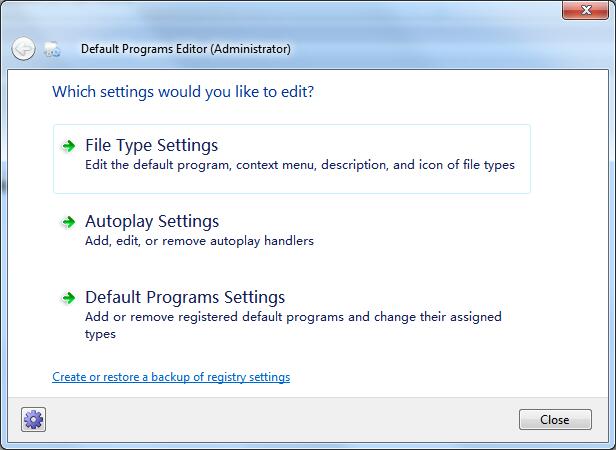Click the Close button
Image resolution: width=616 pixels, height=450 pixels.
tap(555, 420)
